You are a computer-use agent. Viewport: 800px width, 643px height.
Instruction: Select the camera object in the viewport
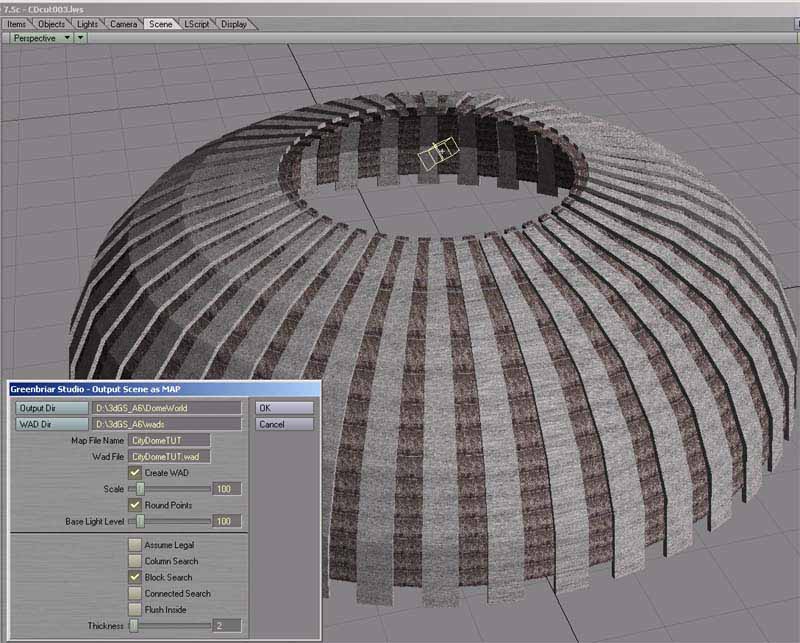point(436,153)
